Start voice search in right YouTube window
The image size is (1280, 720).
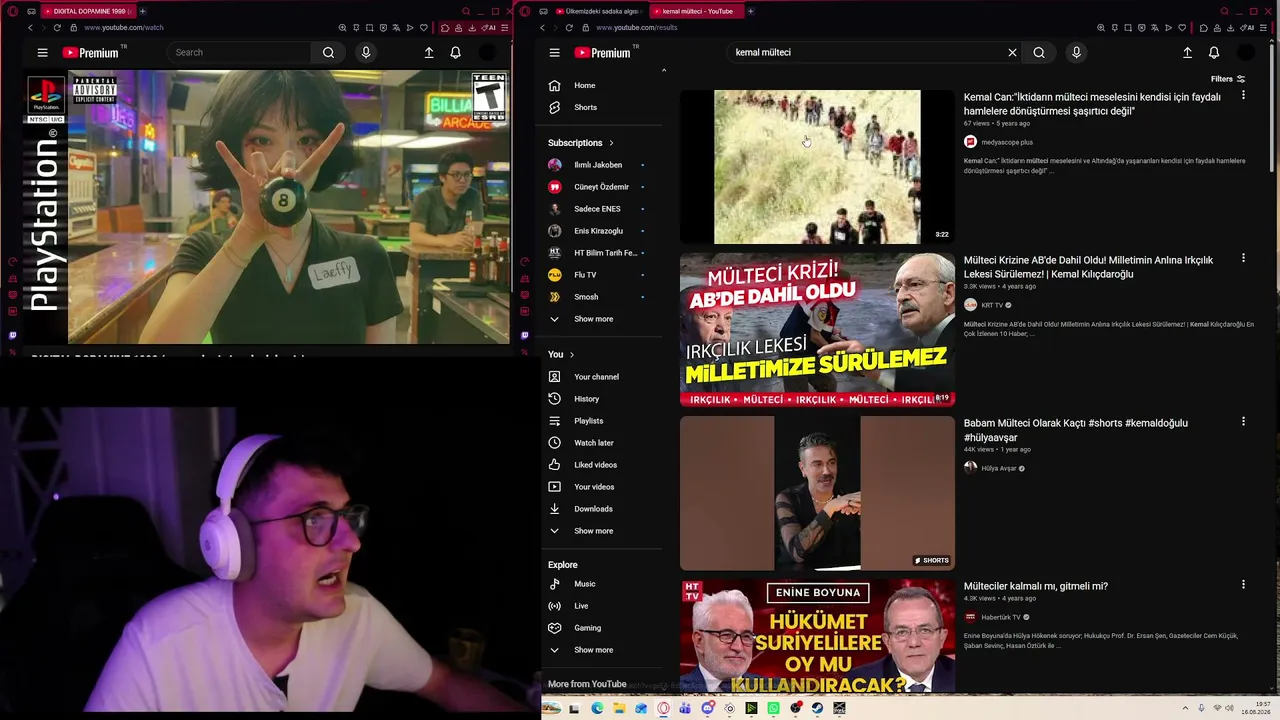coord(1076,53)
